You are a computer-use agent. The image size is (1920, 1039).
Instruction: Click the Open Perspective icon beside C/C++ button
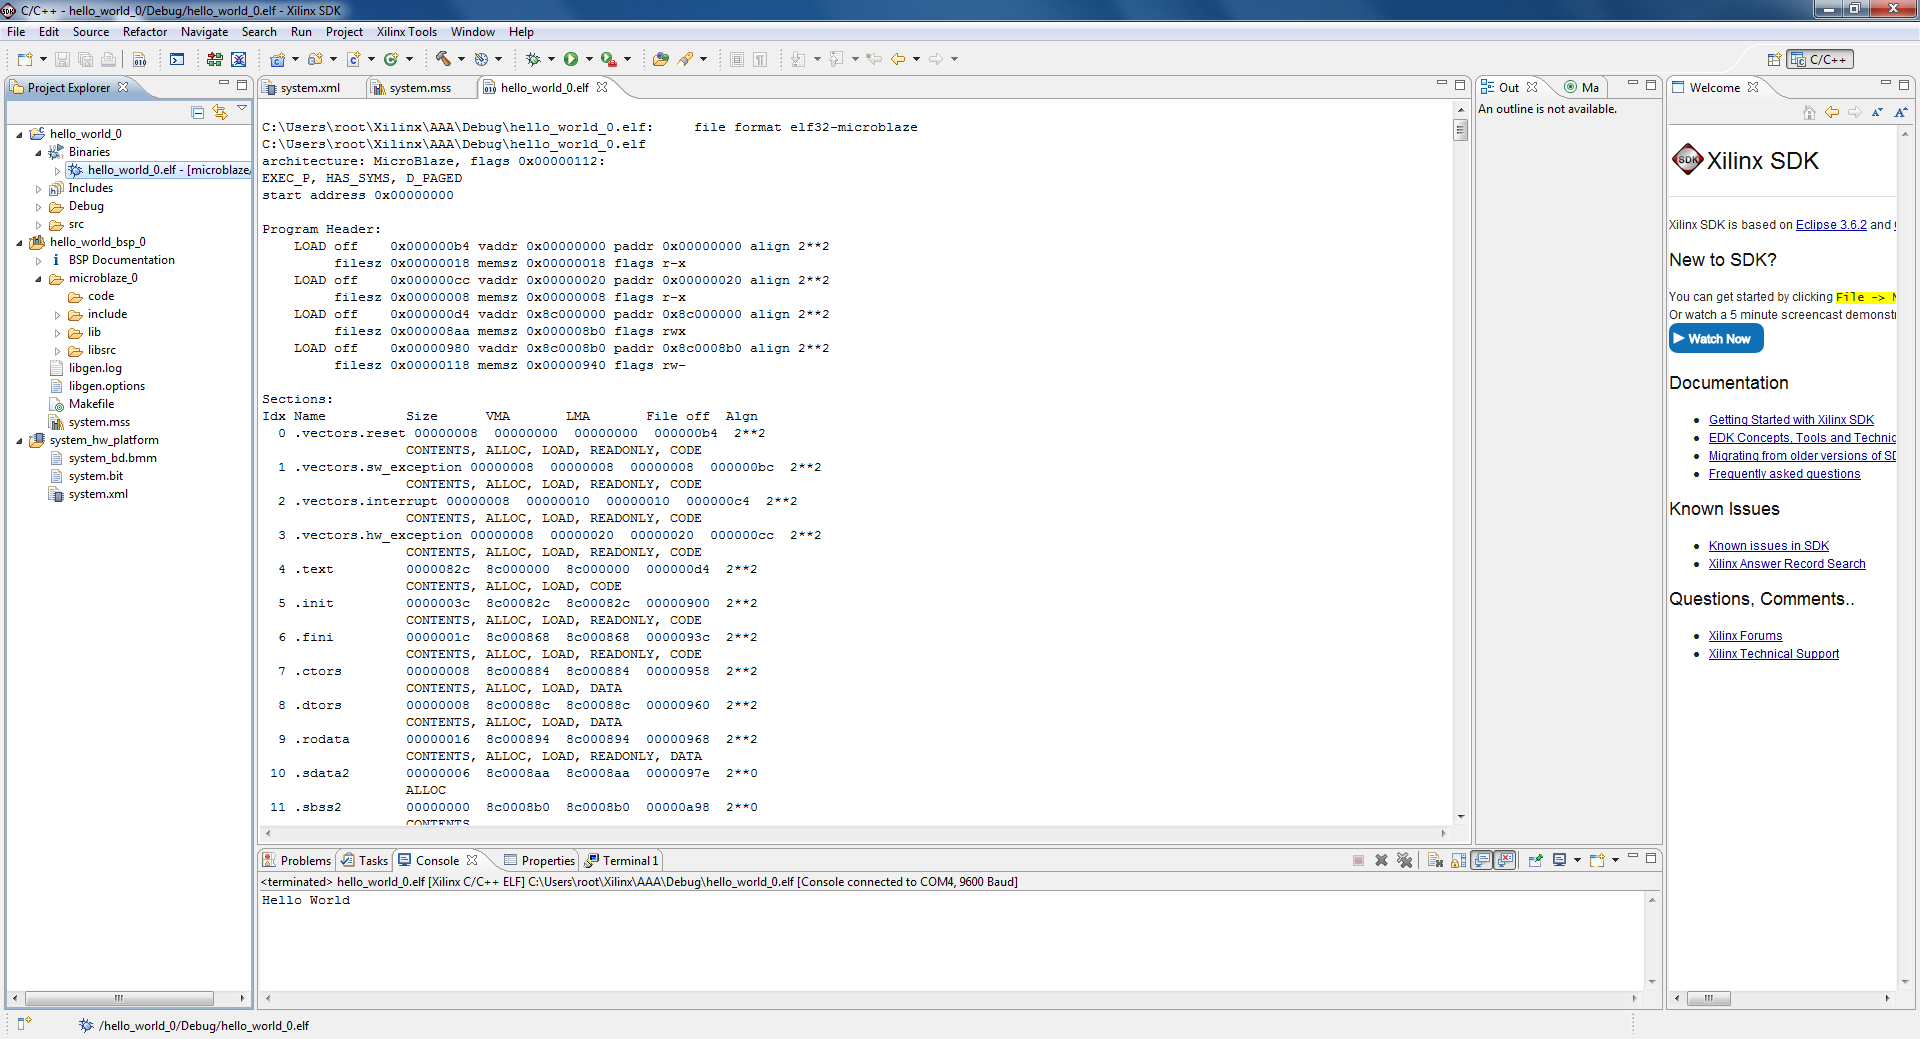click(x=1774, y=59)
